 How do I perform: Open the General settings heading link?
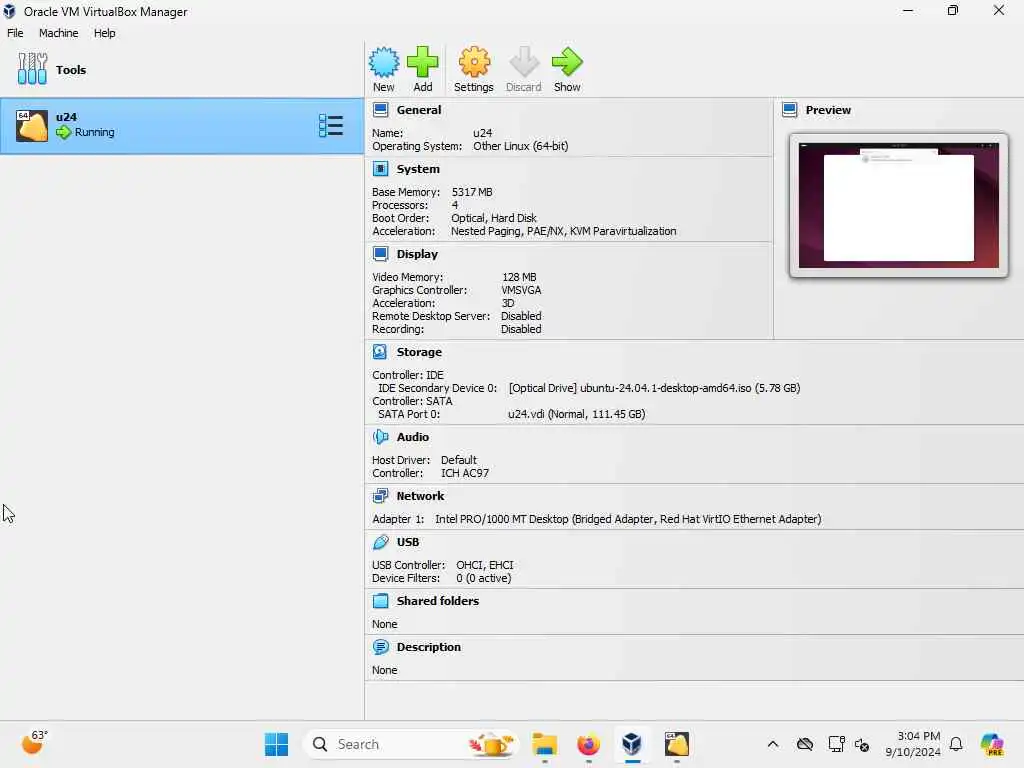[x=419, y=110]
